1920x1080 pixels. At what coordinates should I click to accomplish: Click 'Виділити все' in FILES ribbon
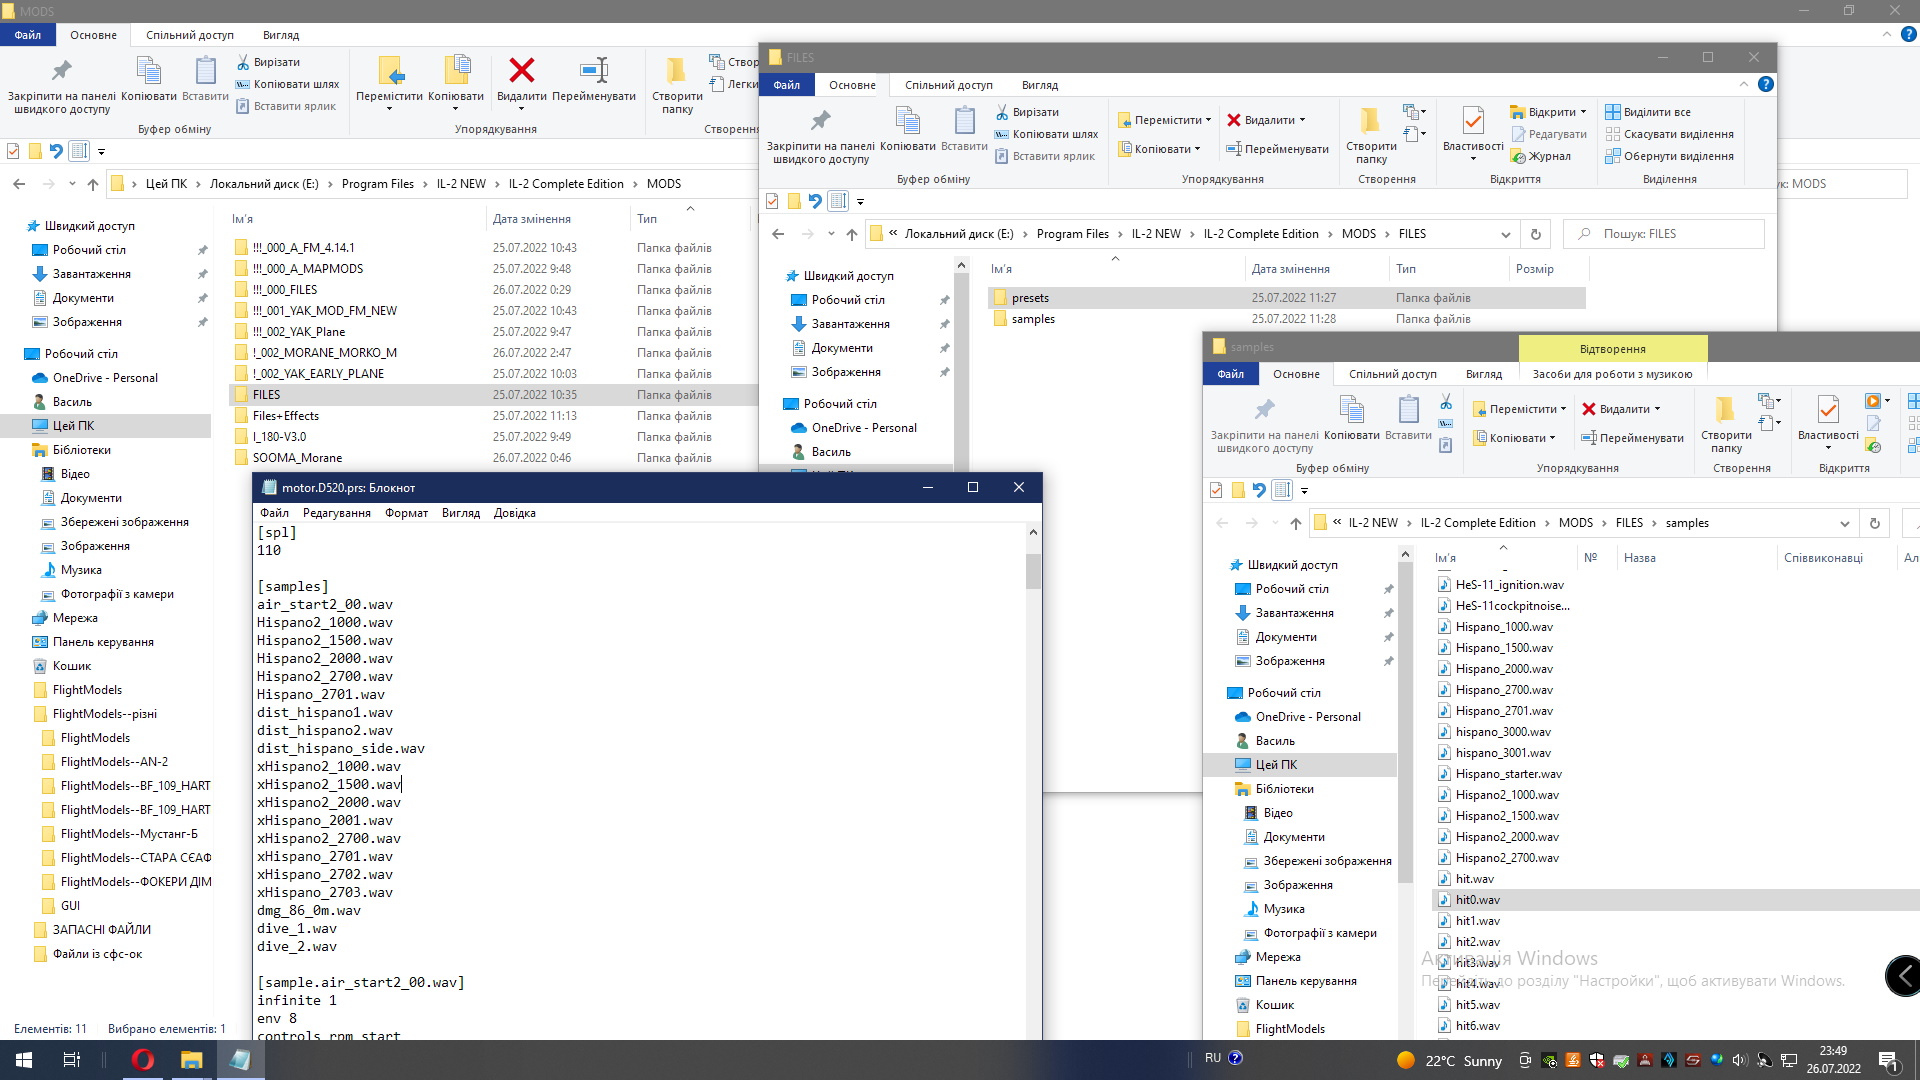(x=1656, y=112)
